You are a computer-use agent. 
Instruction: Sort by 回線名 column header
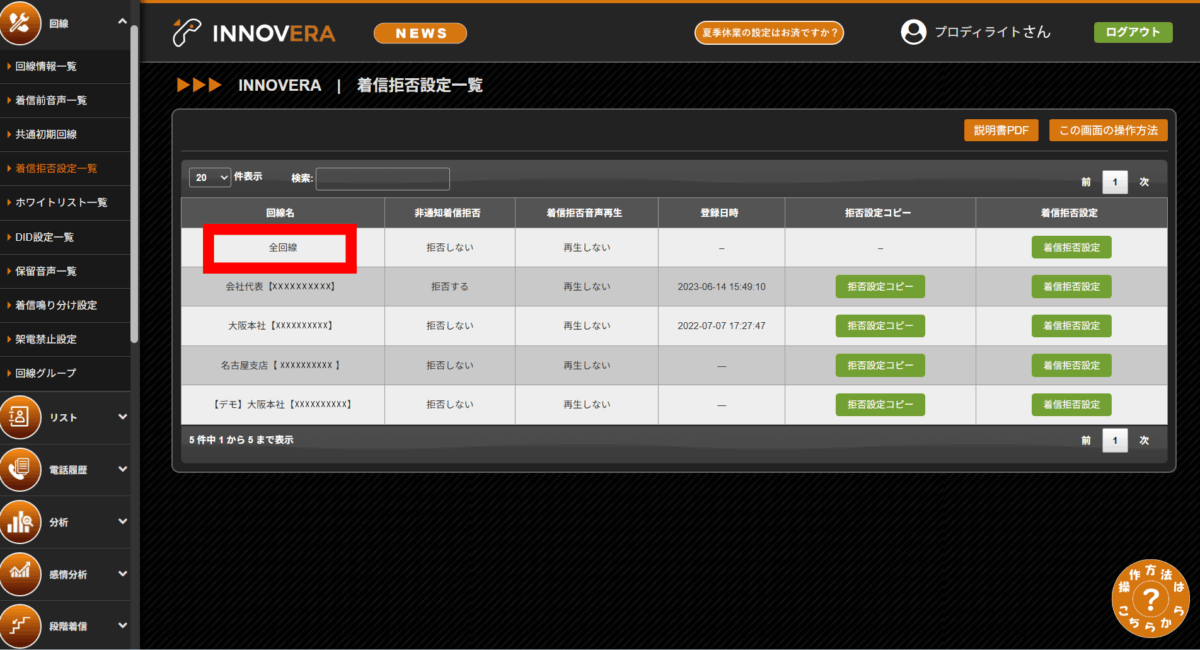(283, 213)
